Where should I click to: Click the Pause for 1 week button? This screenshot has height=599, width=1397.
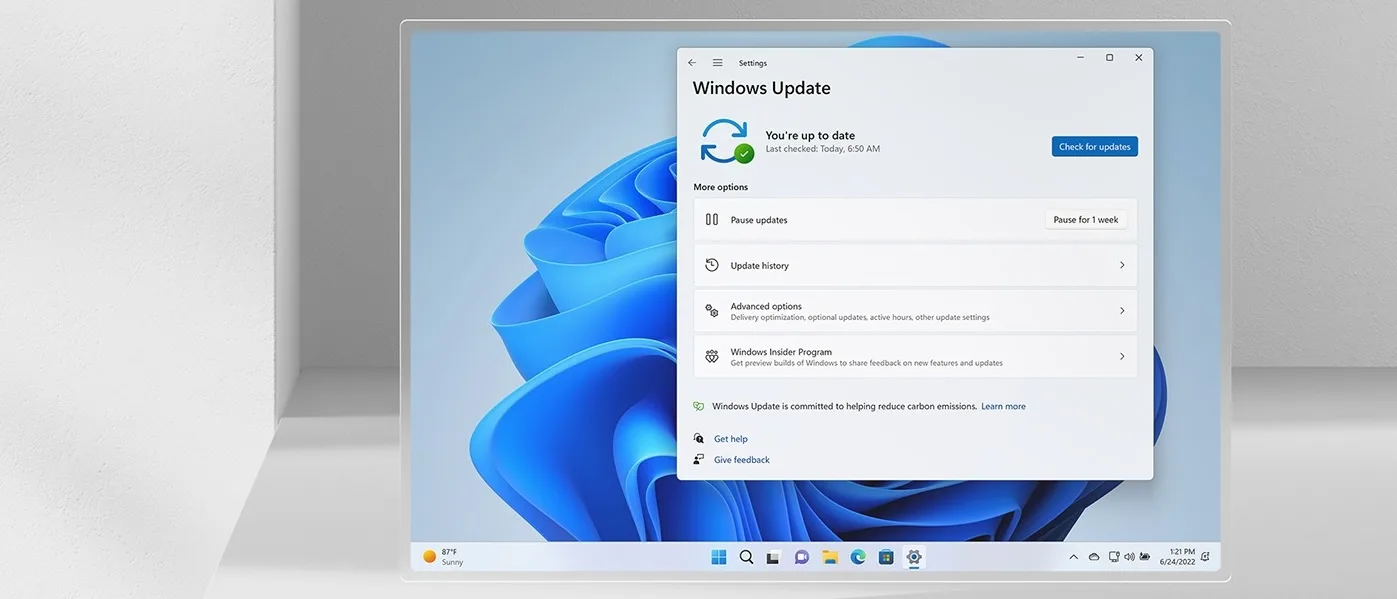[1085, 220]
